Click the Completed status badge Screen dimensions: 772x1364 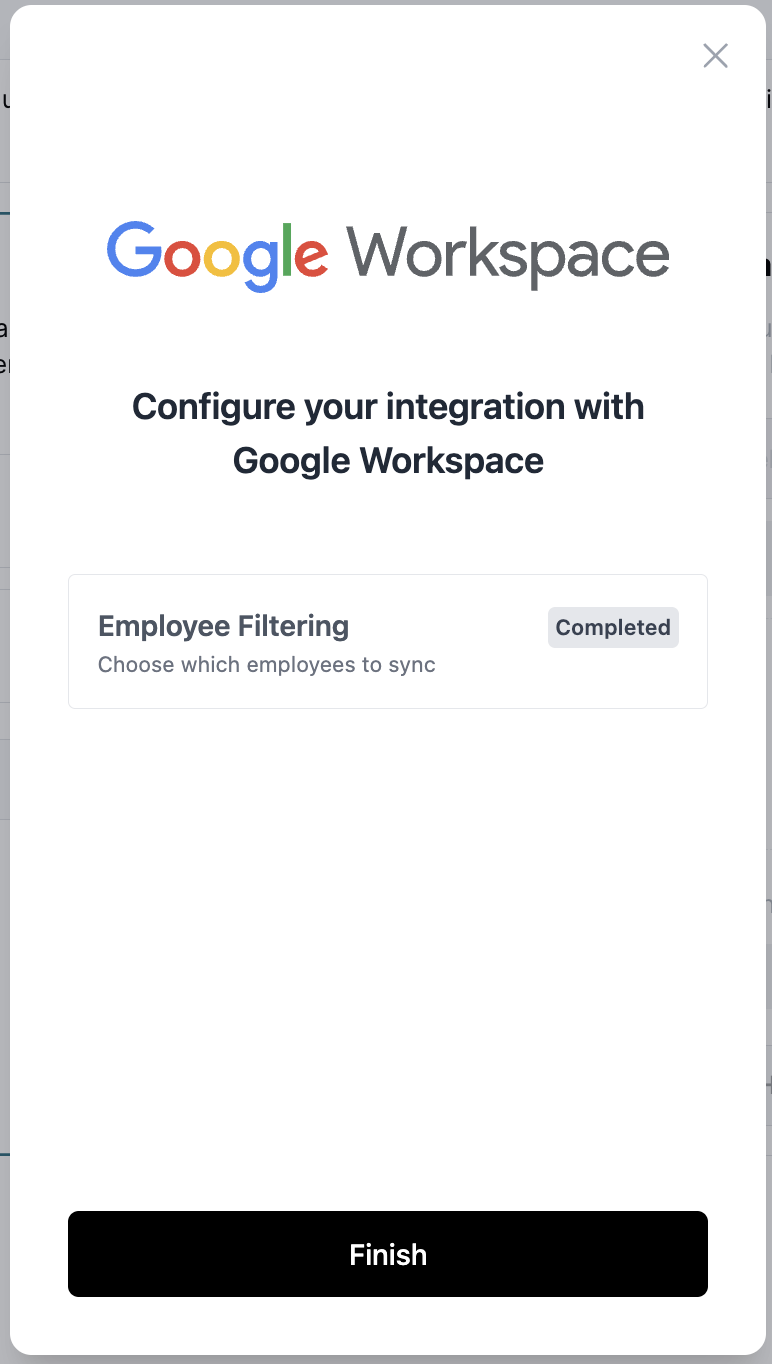coord(613,627)
